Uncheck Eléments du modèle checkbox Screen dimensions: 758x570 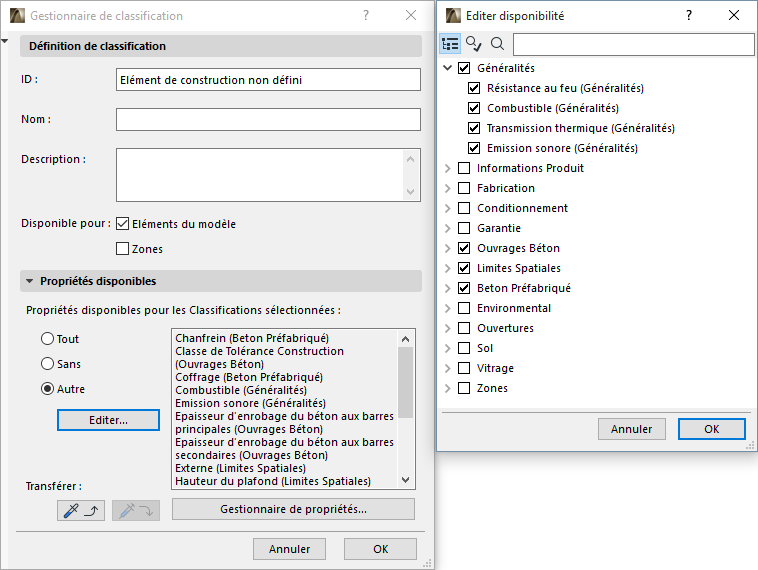click(122, 224)
